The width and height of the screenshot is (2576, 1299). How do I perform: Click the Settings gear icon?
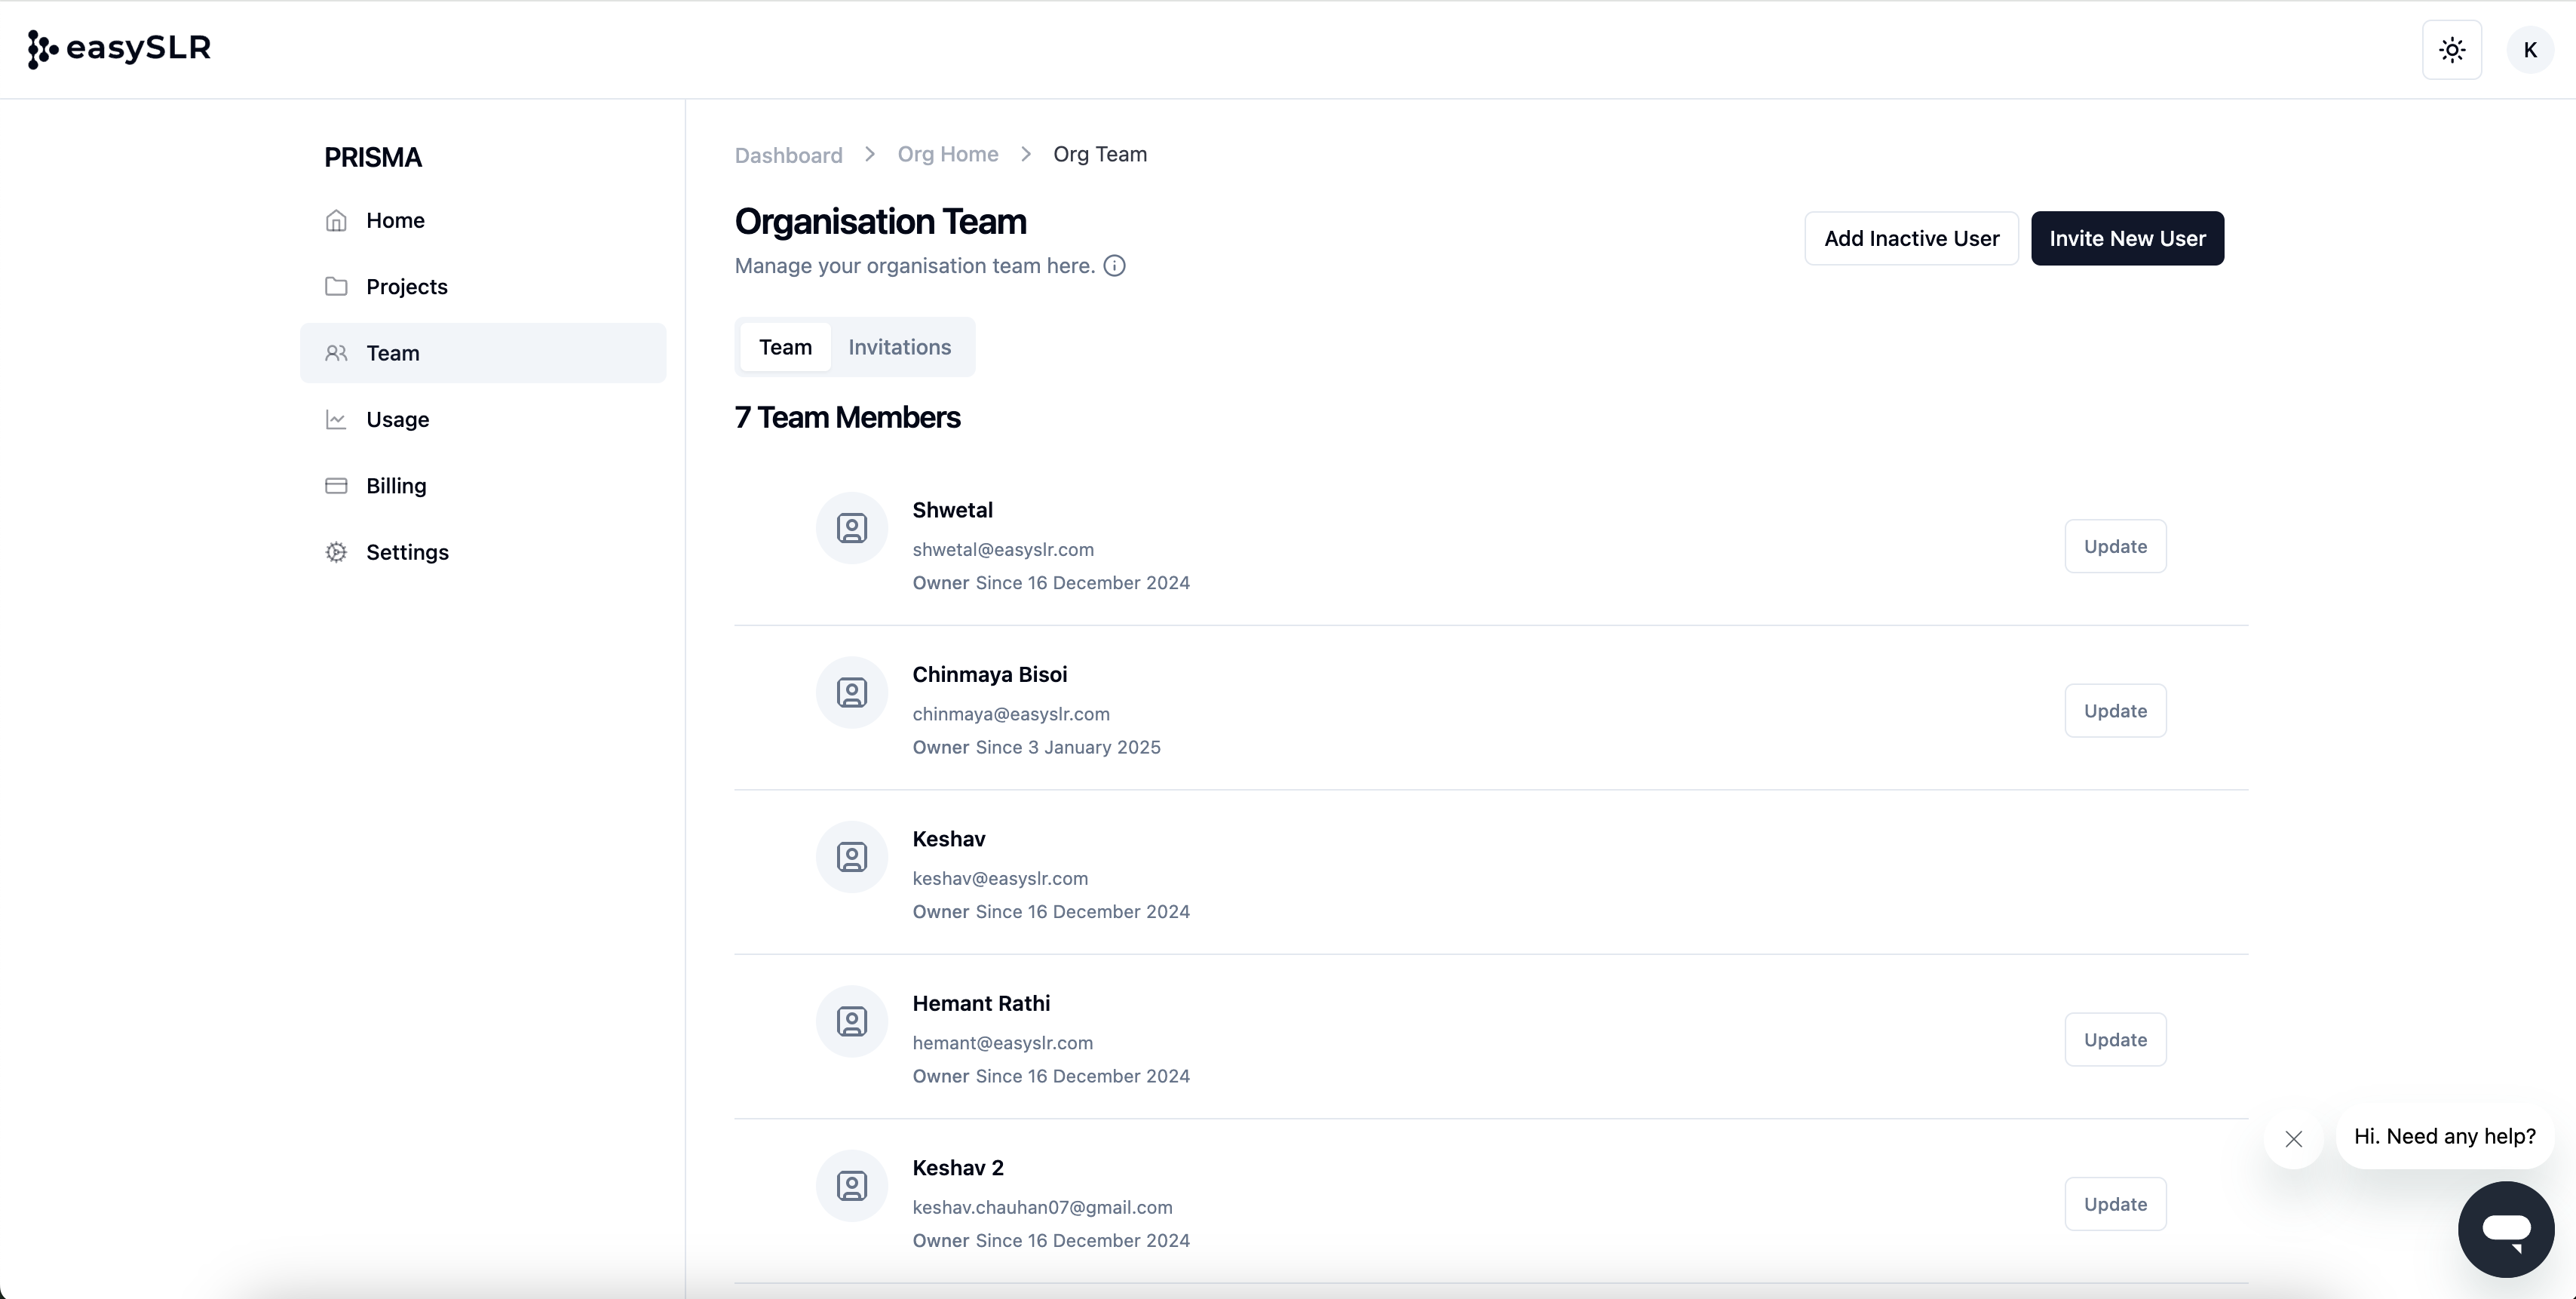click(336, 552)
